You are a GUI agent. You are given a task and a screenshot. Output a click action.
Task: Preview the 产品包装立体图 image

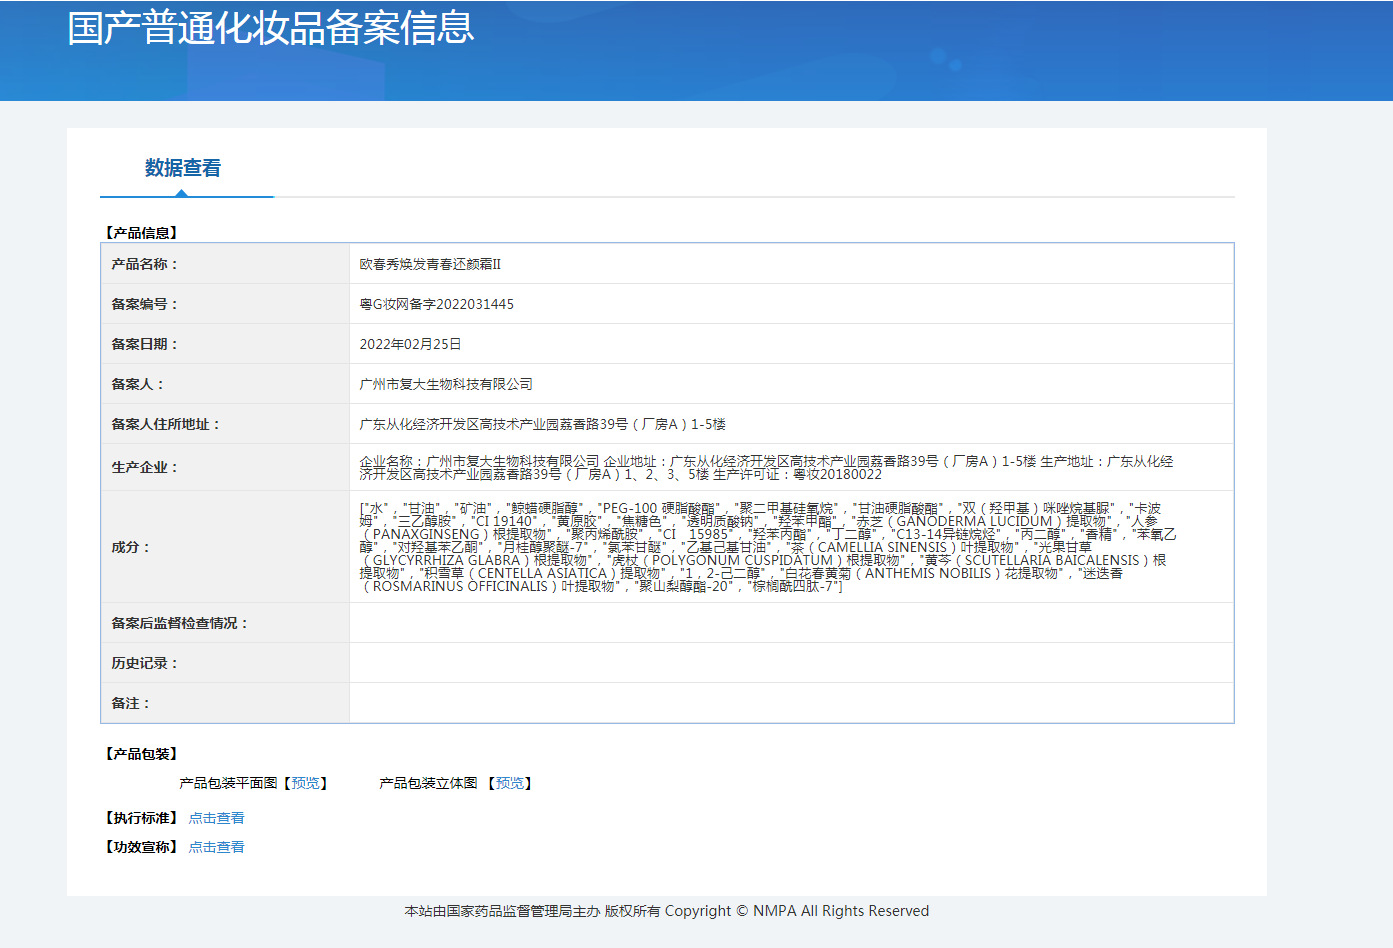[x=510, y=783]
